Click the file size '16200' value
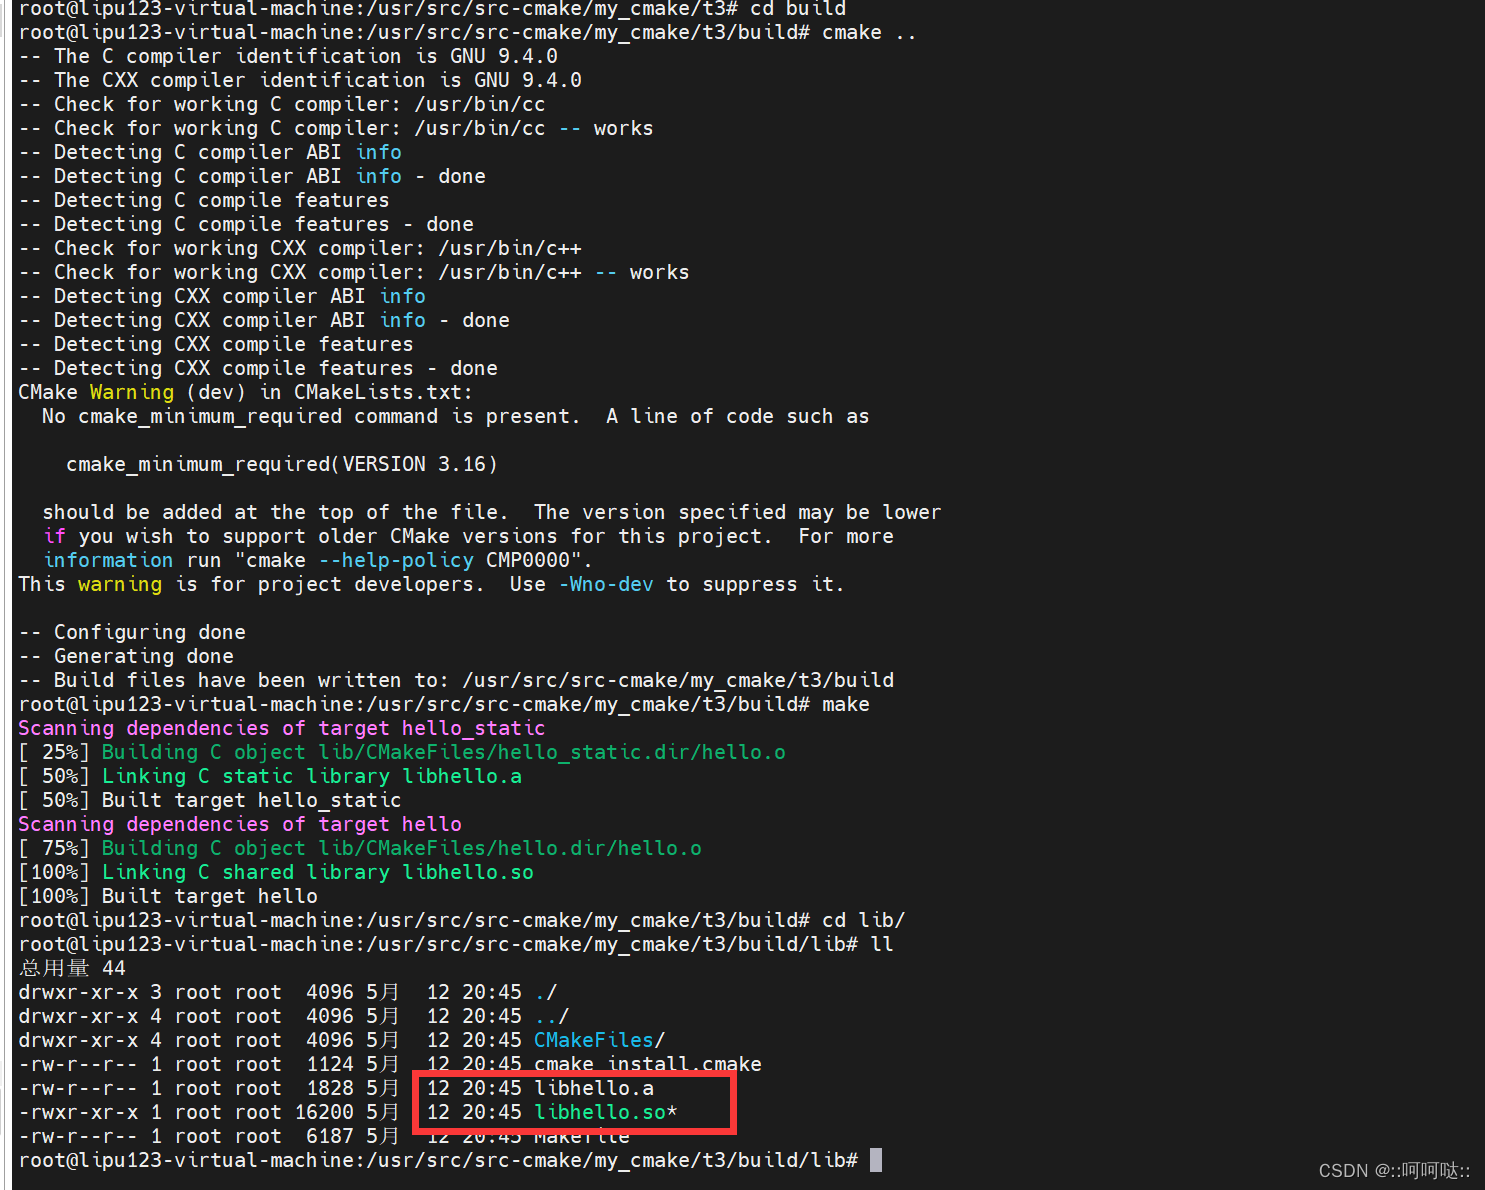 tap(324, 1112)
